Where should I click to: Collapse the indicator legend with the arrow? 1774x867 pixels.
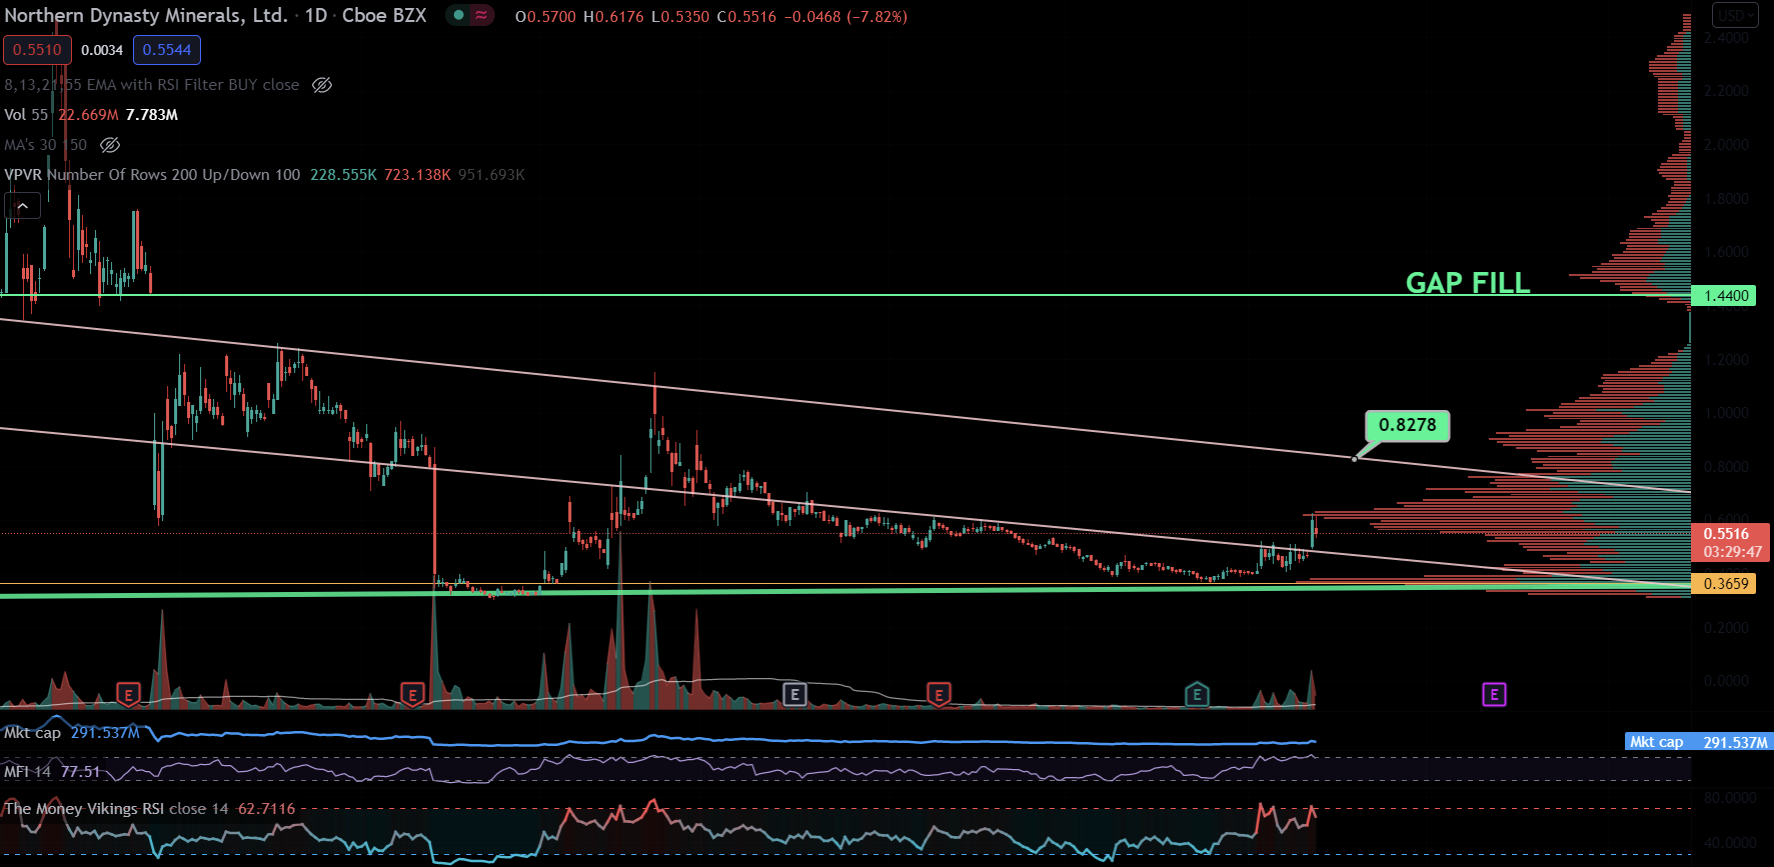pyautogui.click(x=22, y=206)
